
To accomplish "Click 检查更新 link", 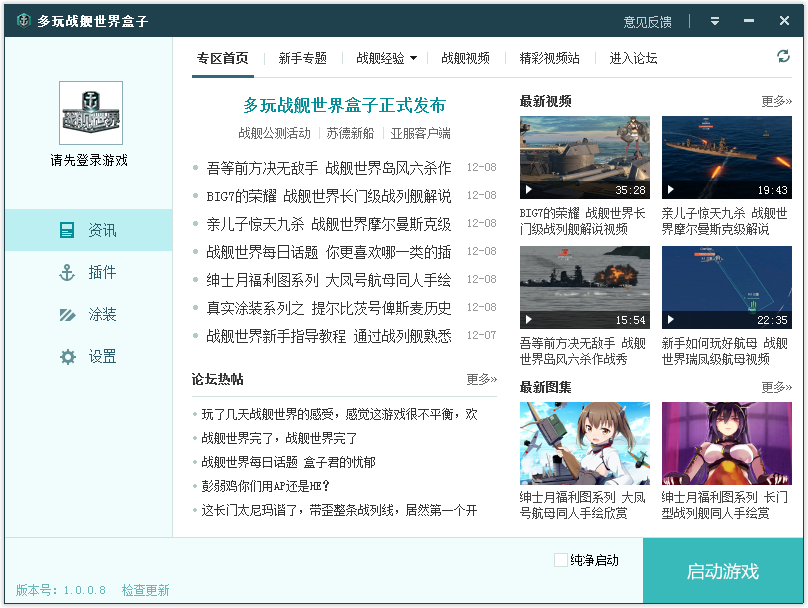I will pos(146,590).
